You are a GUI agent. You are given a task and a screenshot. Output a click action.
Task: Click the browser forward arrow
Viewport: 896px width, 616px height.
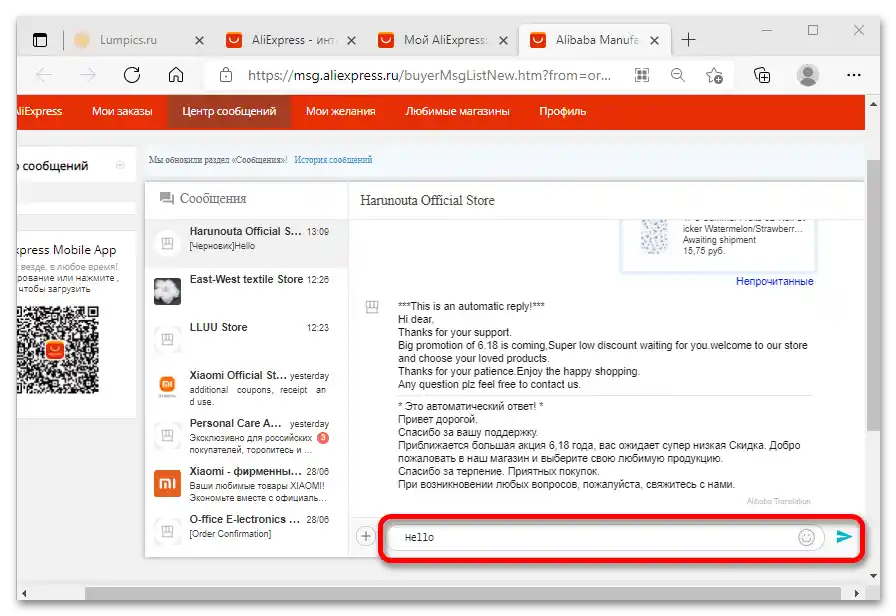pyautogui.click(x=87, y=75)
